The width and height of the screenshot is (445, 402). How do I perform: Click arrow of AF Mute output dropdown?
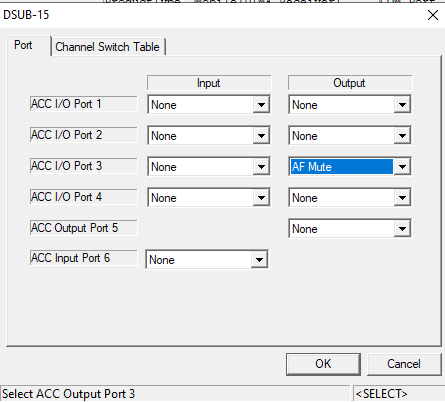tap(402, 167)
